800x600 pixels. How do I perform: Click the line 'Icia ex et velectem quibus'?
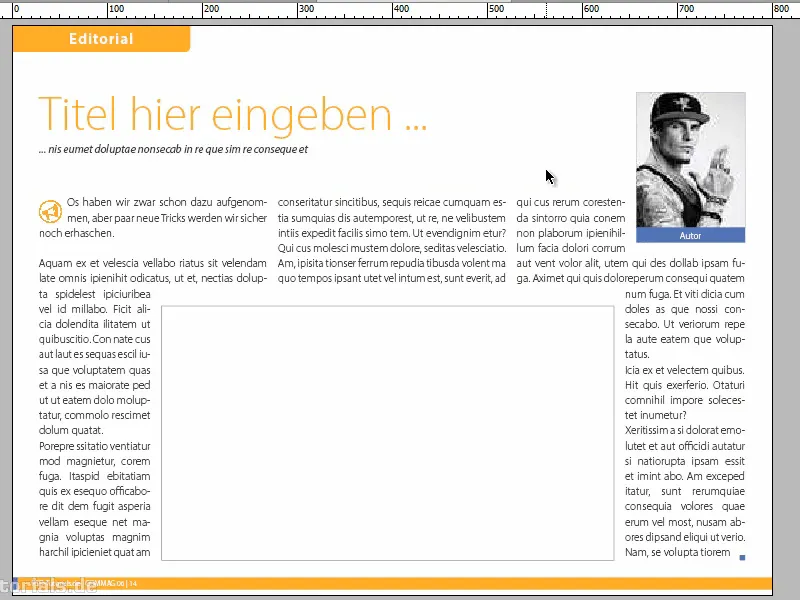click(x=685, y=370)
